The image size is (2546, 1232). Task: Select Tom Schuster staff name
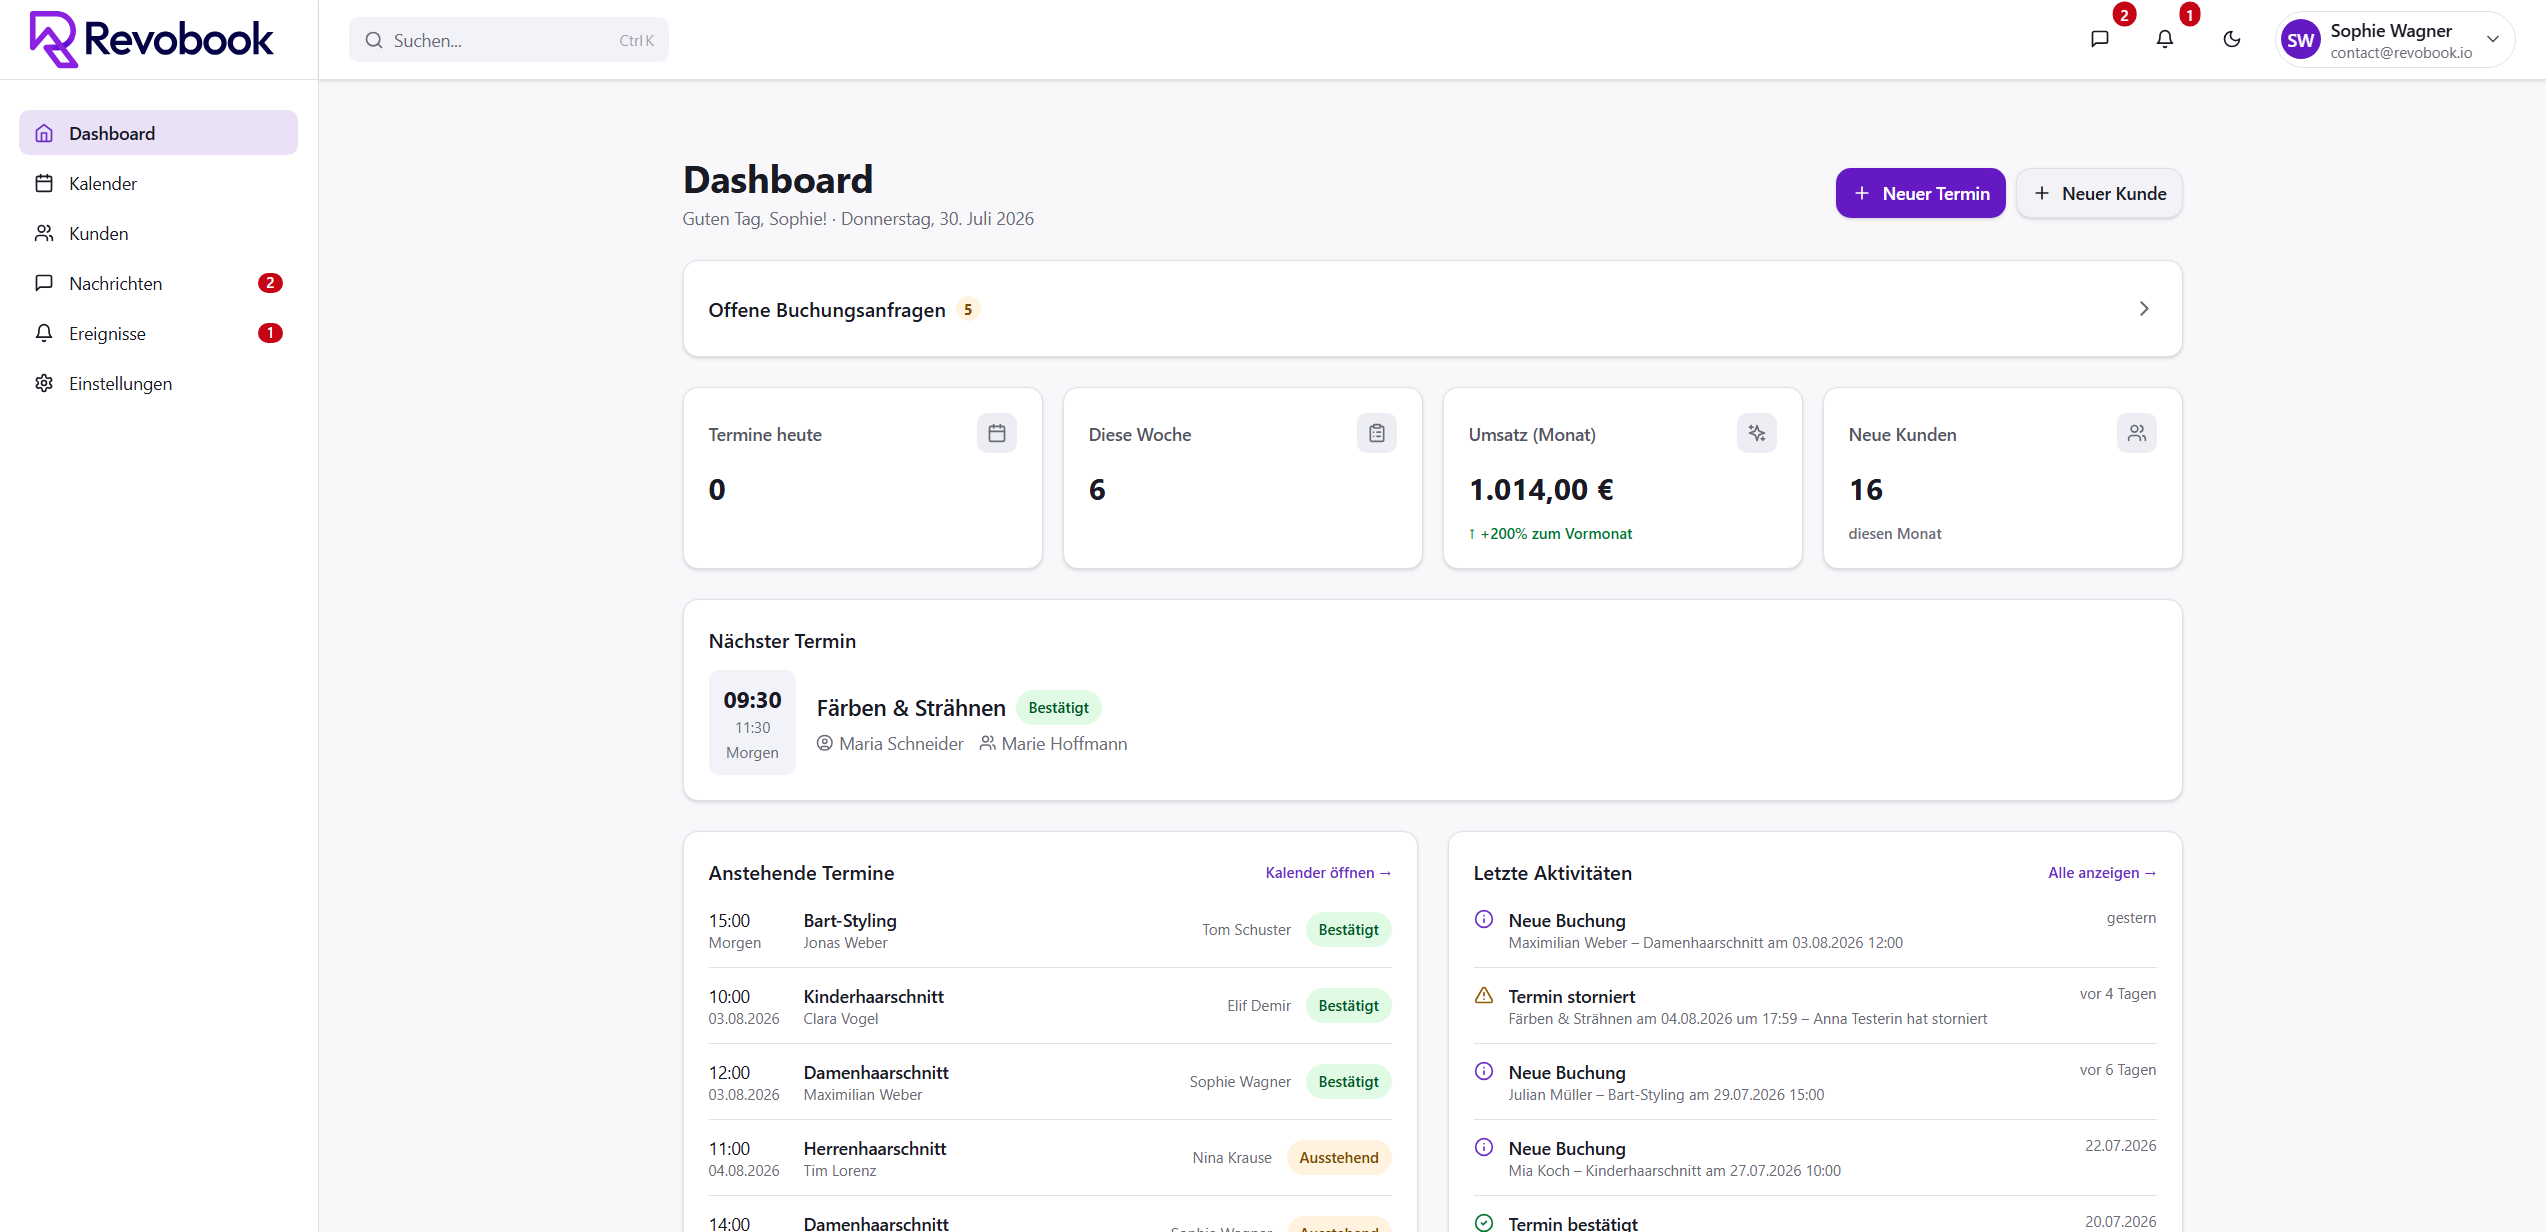point(1246,930)
